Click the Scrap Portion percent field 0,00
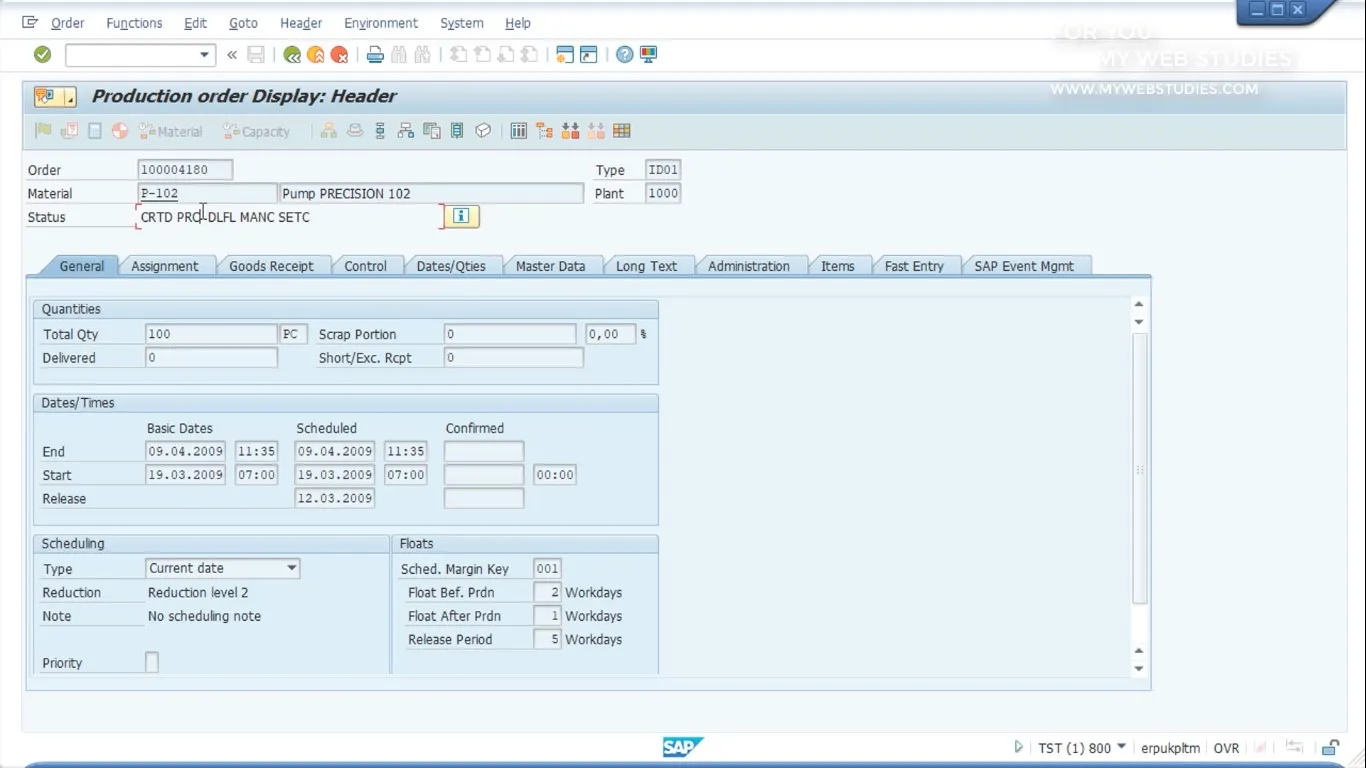The width and height of the screenshot is (1366, 768). (x=610, y=334)
